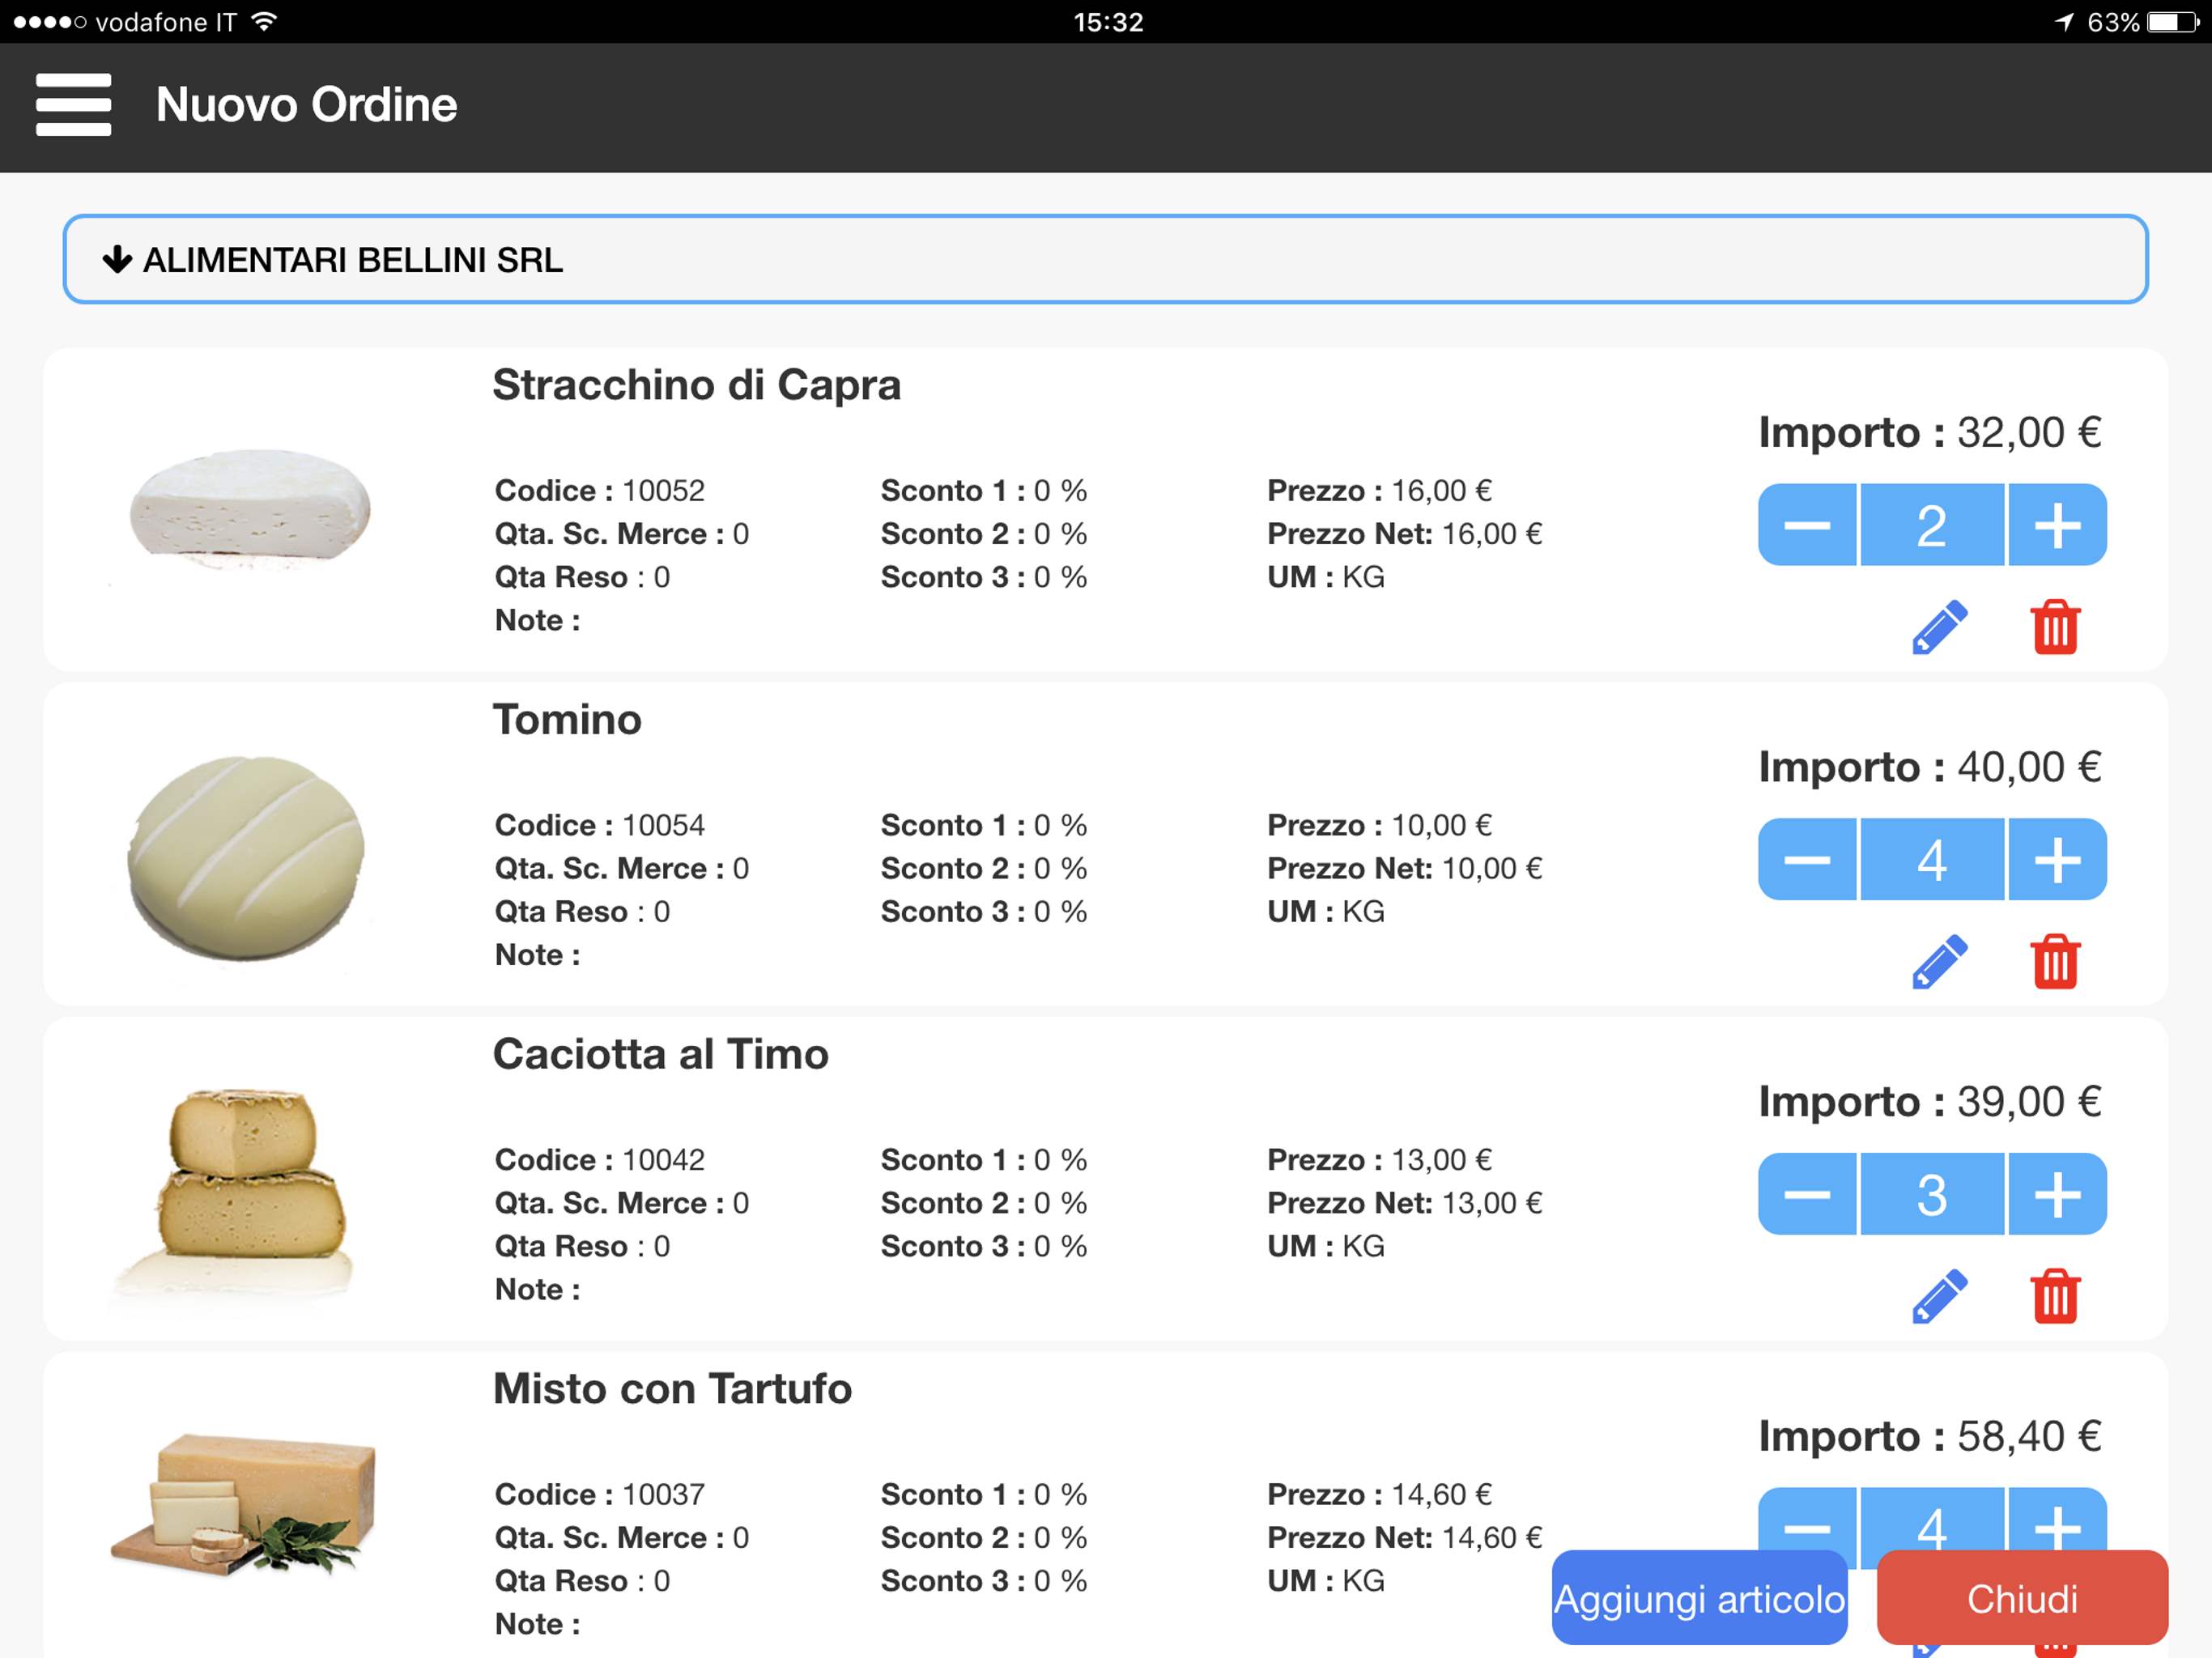Expand the ALIMENTARI BELLINI SRL customer panel

pos(1105,259)
